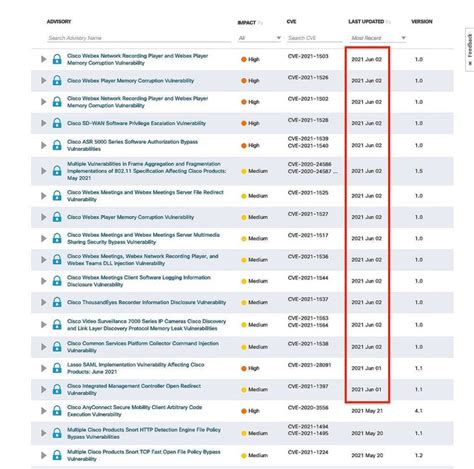Viewport: 474px width, 469px height.
Task: Click lock icon for CVE-2021-1526 advisory row
Action: pyautogui.click(x=57, y=81)
